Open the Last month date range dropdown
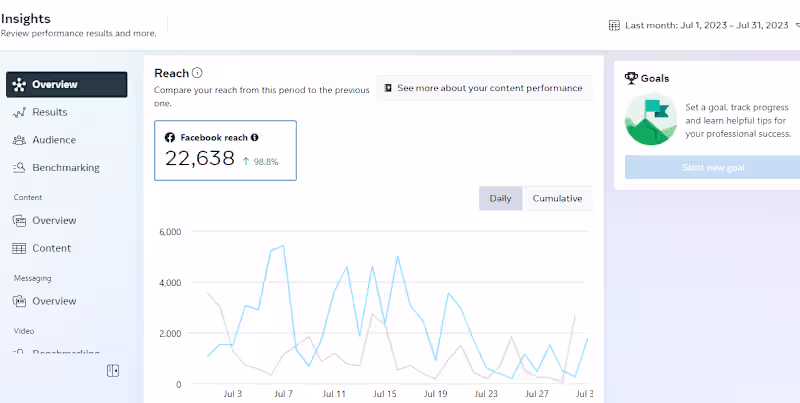 click(x=706, y=25)
